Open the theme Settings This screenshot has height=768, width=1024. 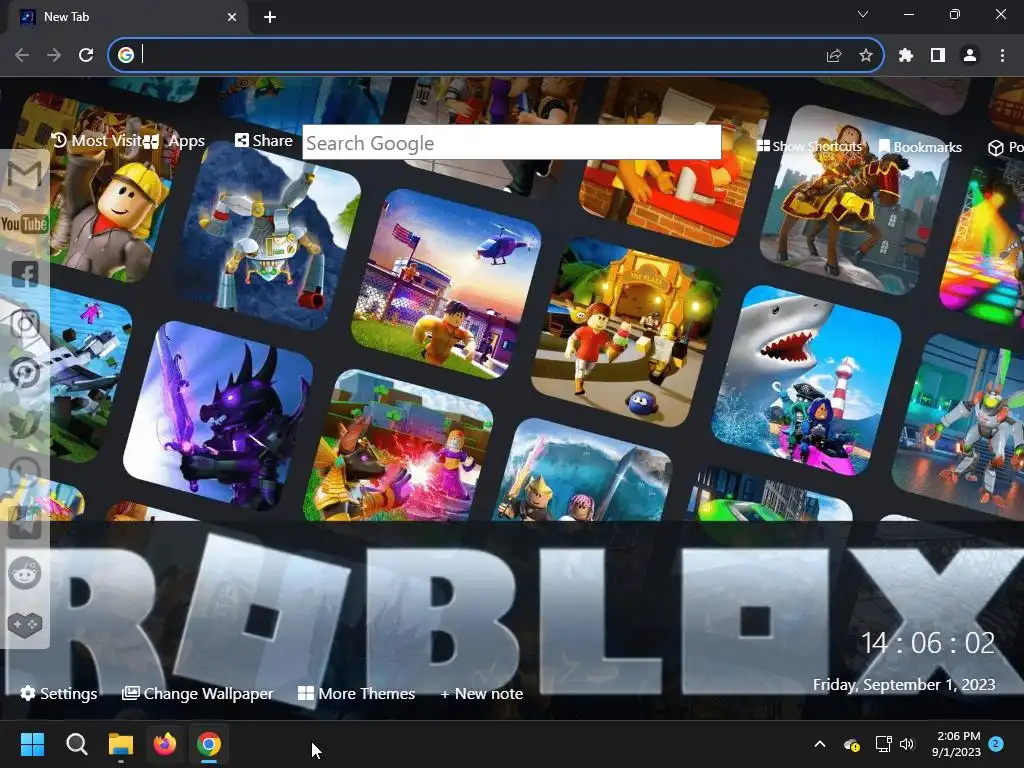[59, 694]
